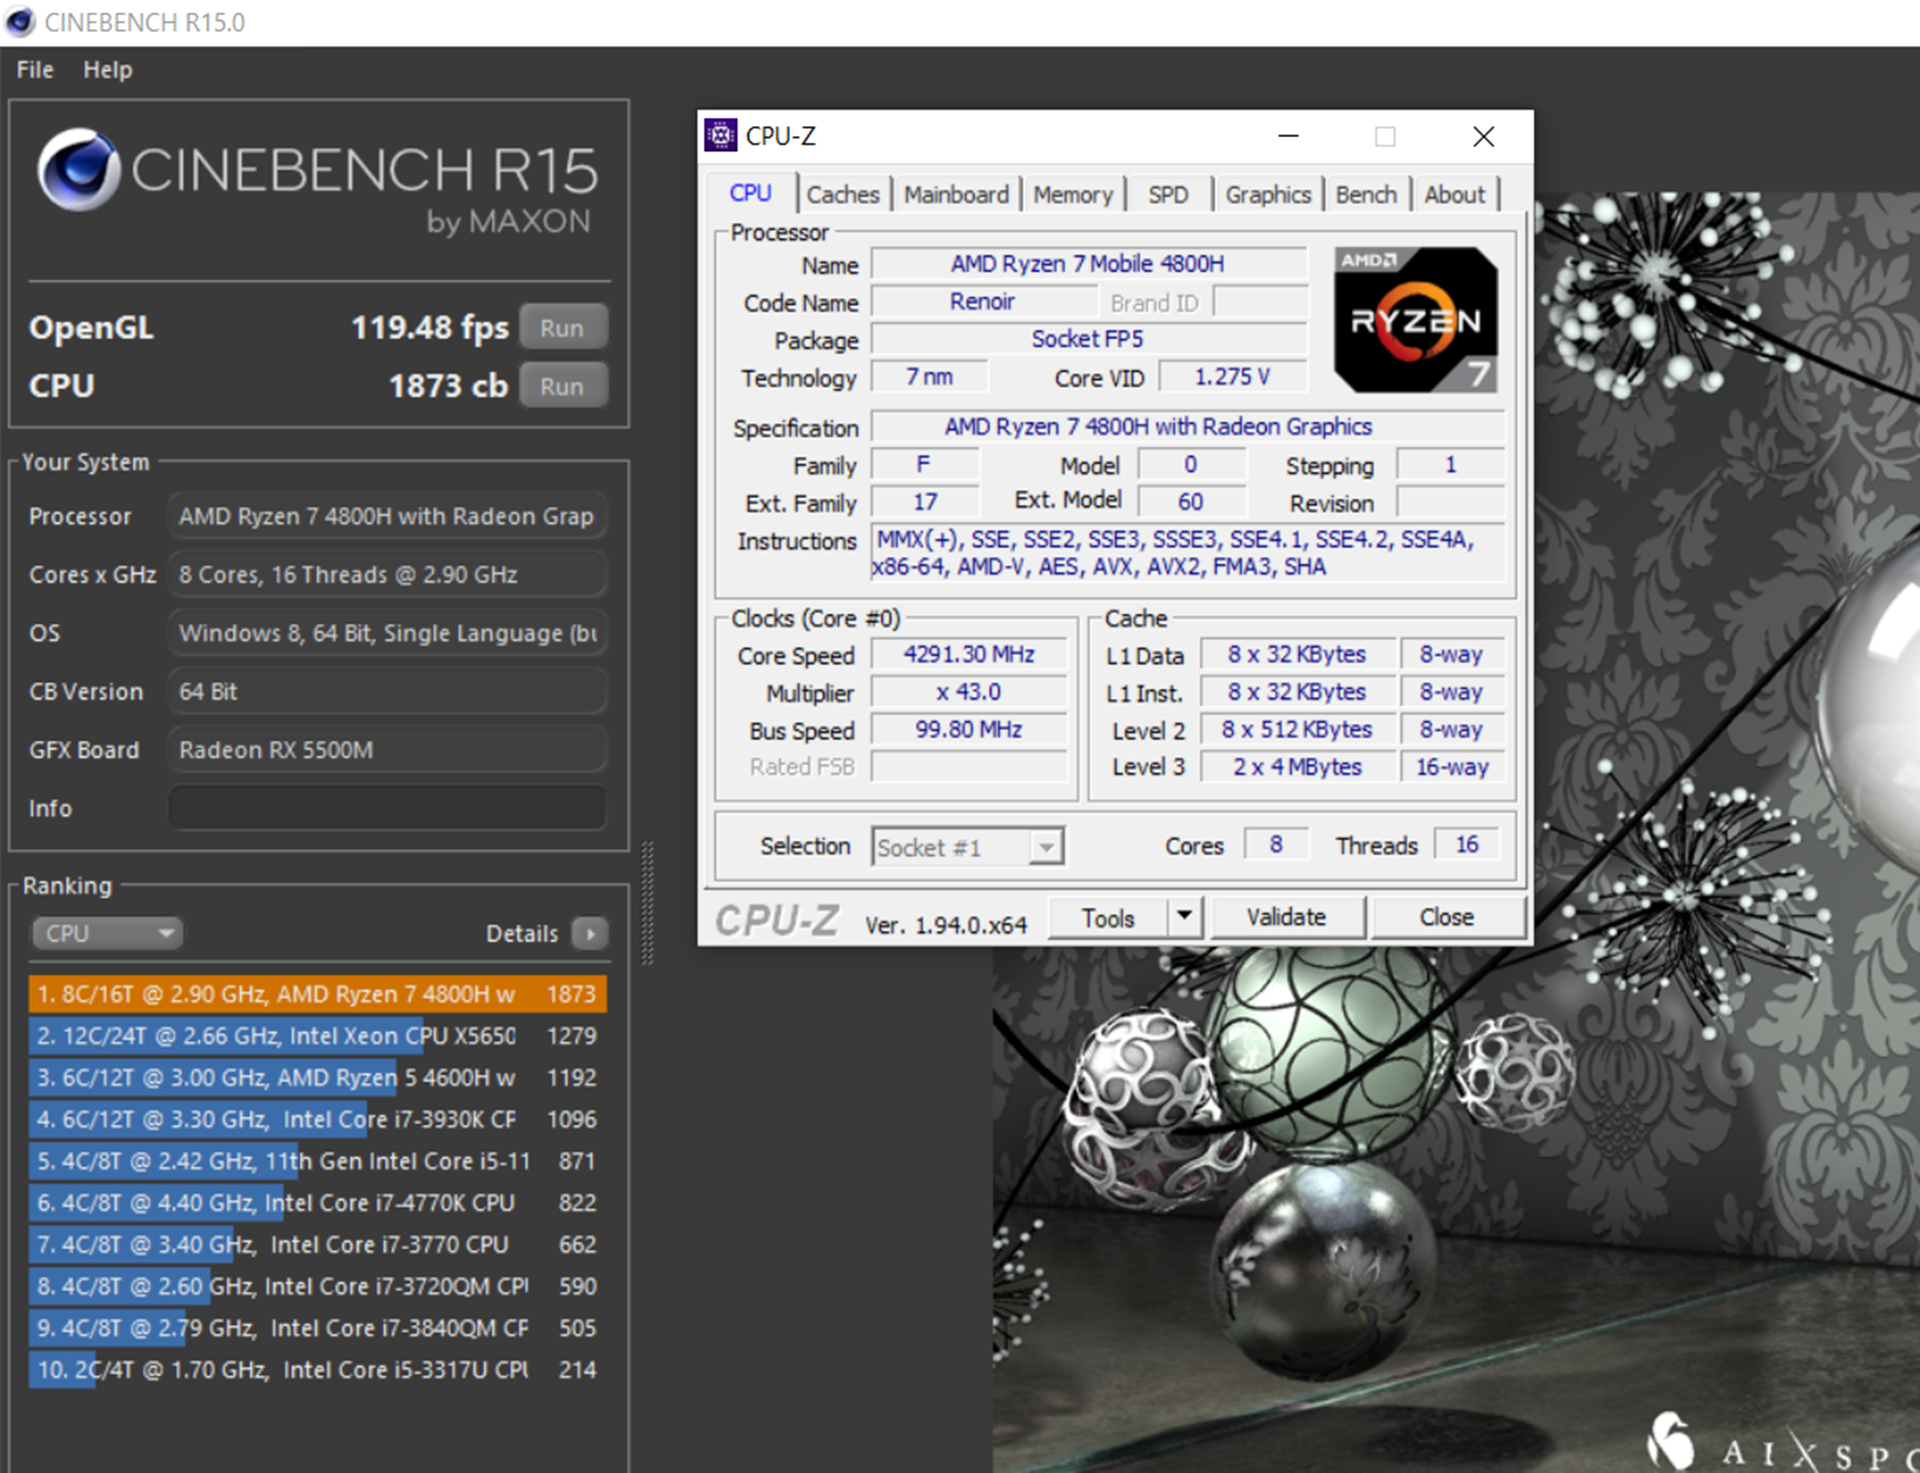Select ranking row 7 Intel Core i7-3770
The image size is (1920, 1473).
[x=317, y=1245]
